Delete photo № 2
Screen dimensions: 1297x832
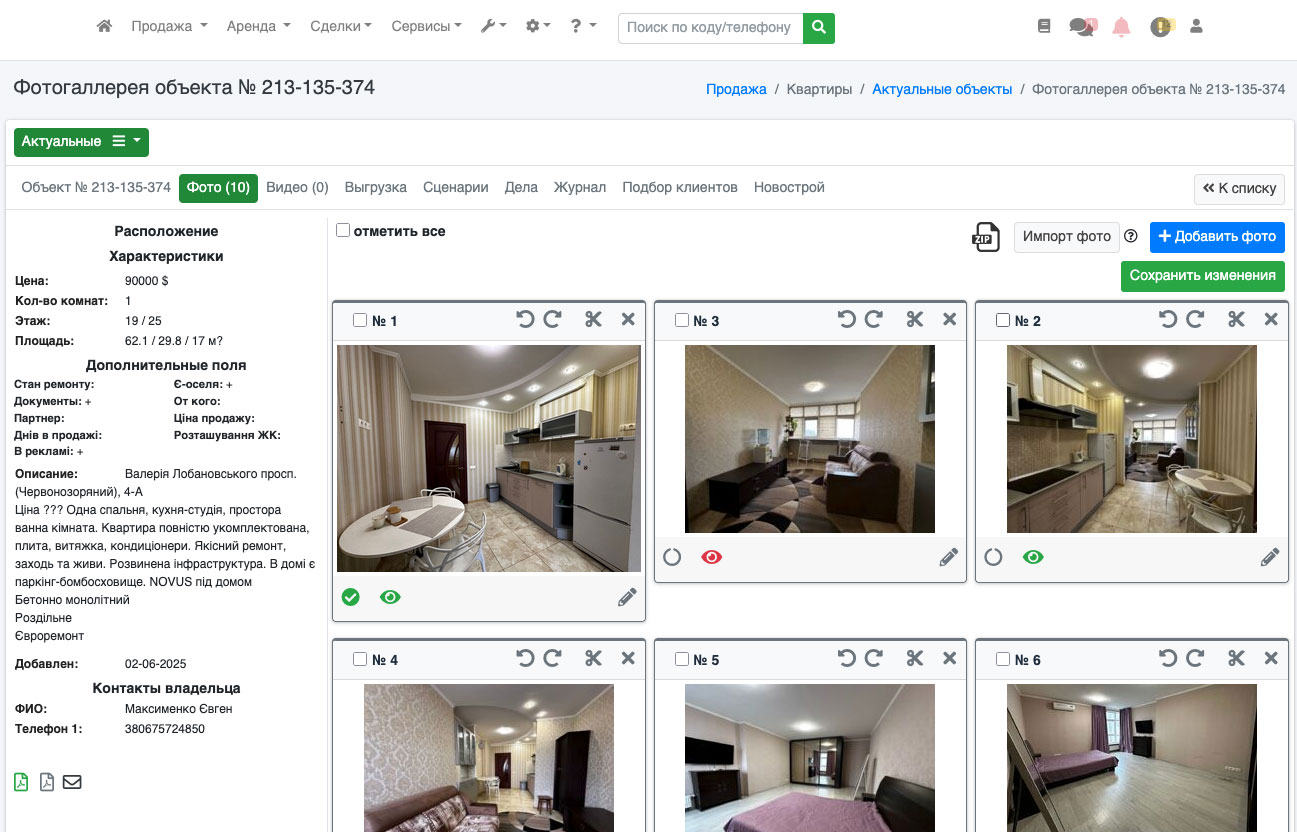point(1271,319)
